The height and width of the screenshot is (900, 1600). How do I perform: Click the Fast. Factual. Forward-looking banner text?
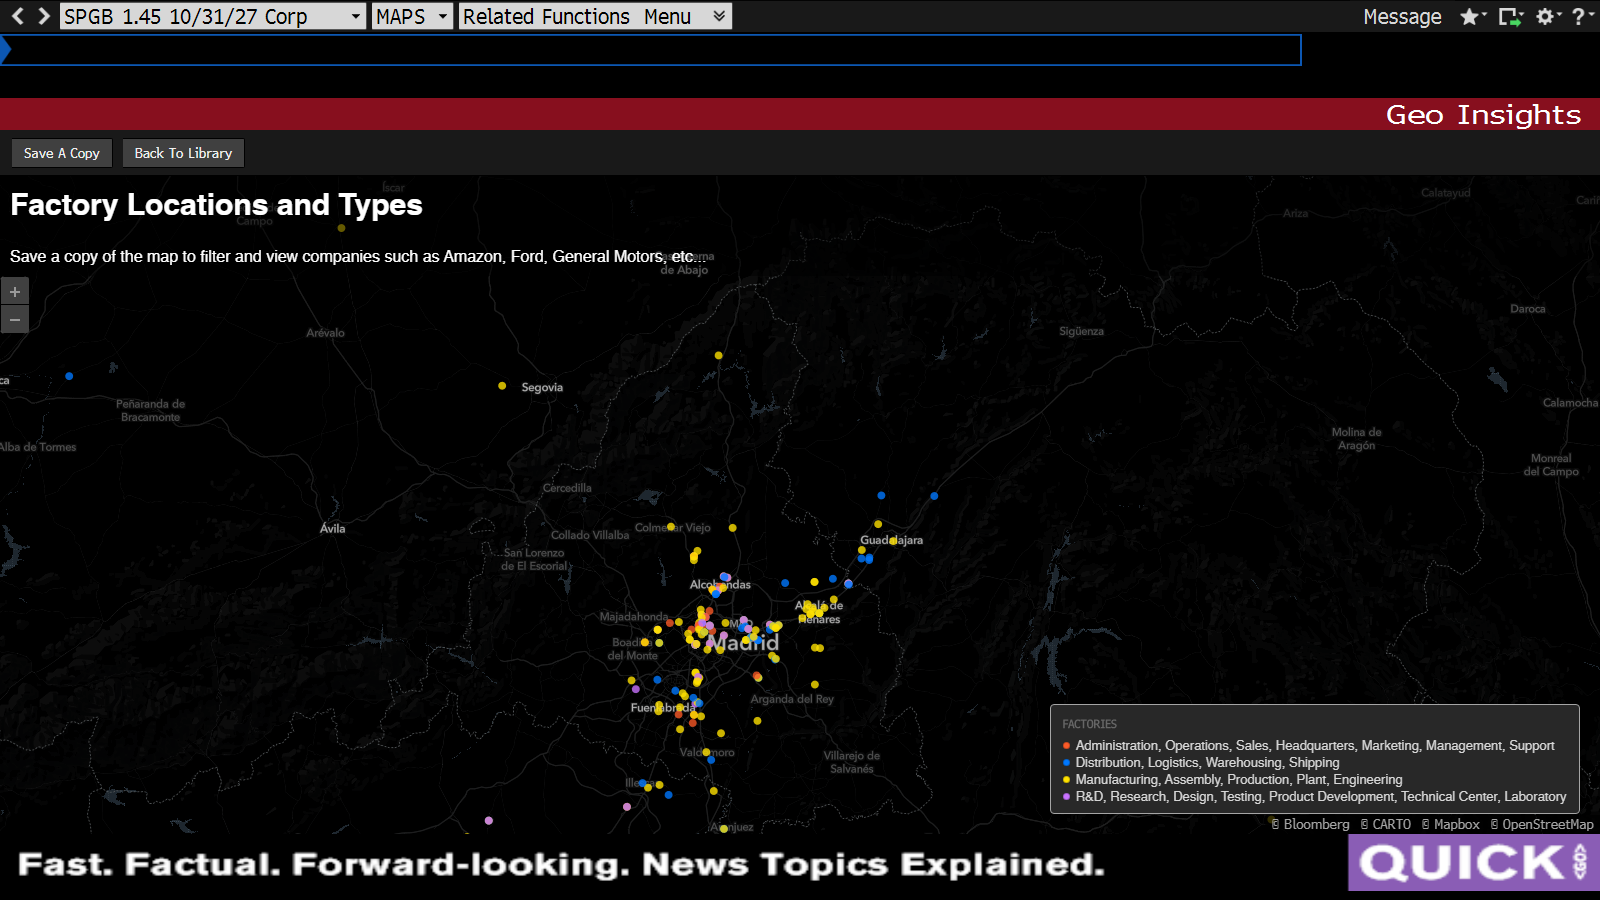561,864
